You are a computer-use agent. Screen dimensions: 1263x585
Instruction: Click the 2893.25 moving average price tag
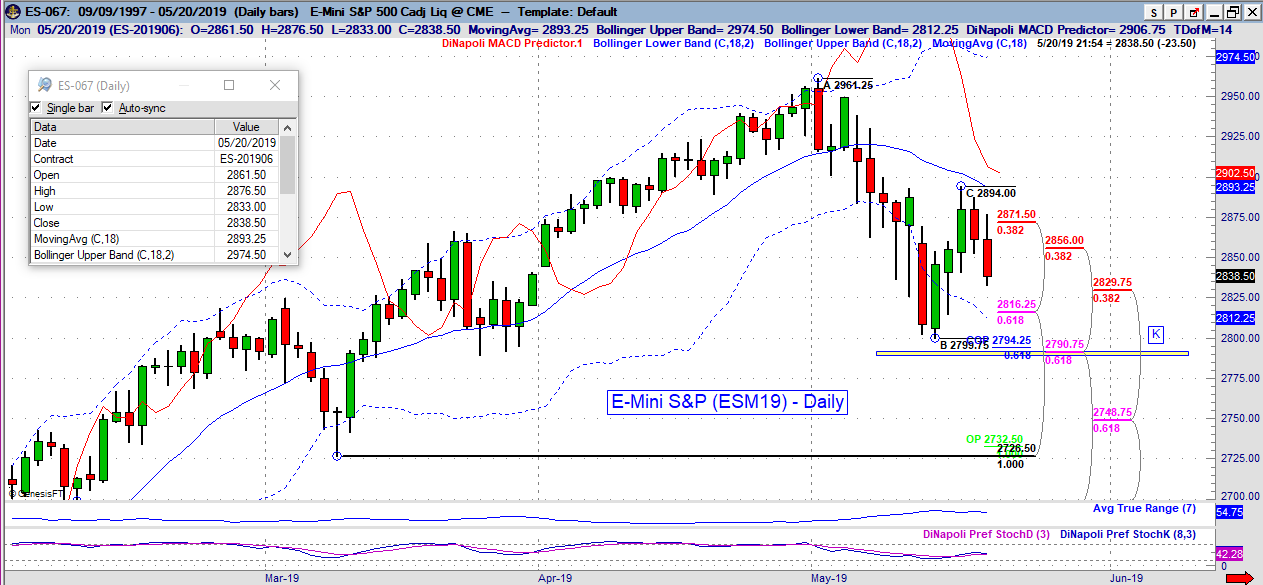1236,187
